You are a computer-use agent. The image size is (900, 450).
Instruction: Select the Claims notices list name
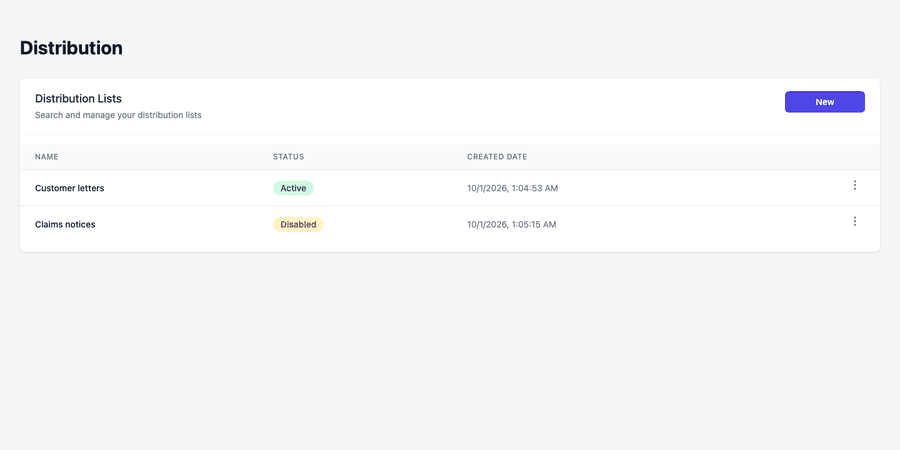coord(65,224)
